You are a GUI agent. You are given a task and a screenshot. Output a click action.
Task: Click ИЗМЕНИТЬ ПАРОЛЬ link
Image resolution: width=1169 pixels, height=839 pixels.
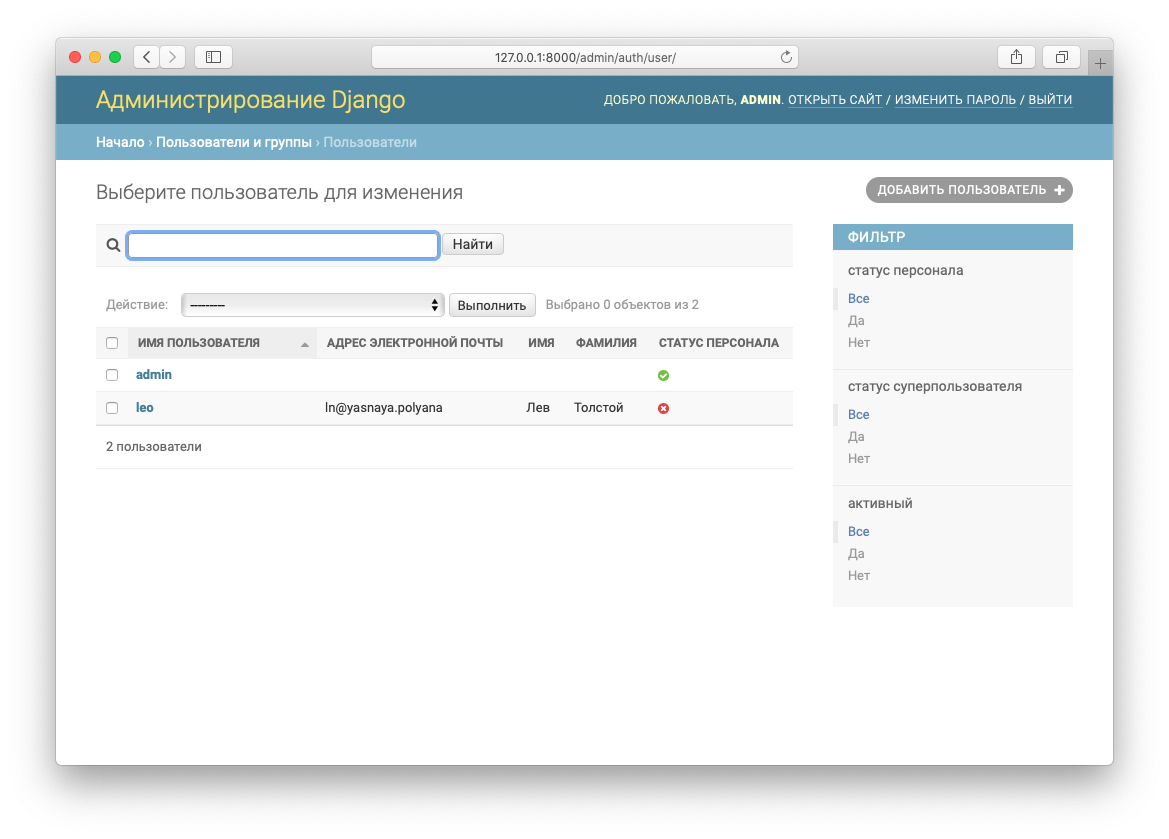click(955, 99)
